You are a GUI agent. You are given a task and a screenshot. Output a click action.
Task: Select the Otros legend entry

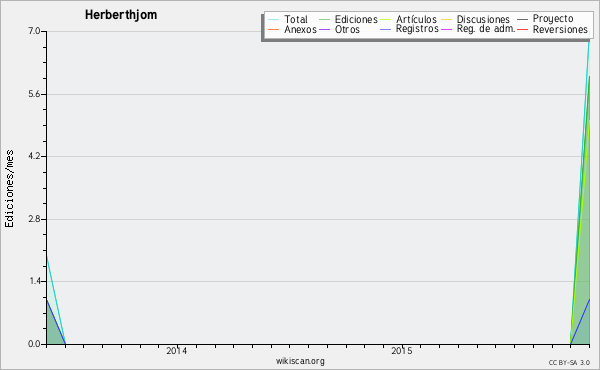(x=339, y=29)
